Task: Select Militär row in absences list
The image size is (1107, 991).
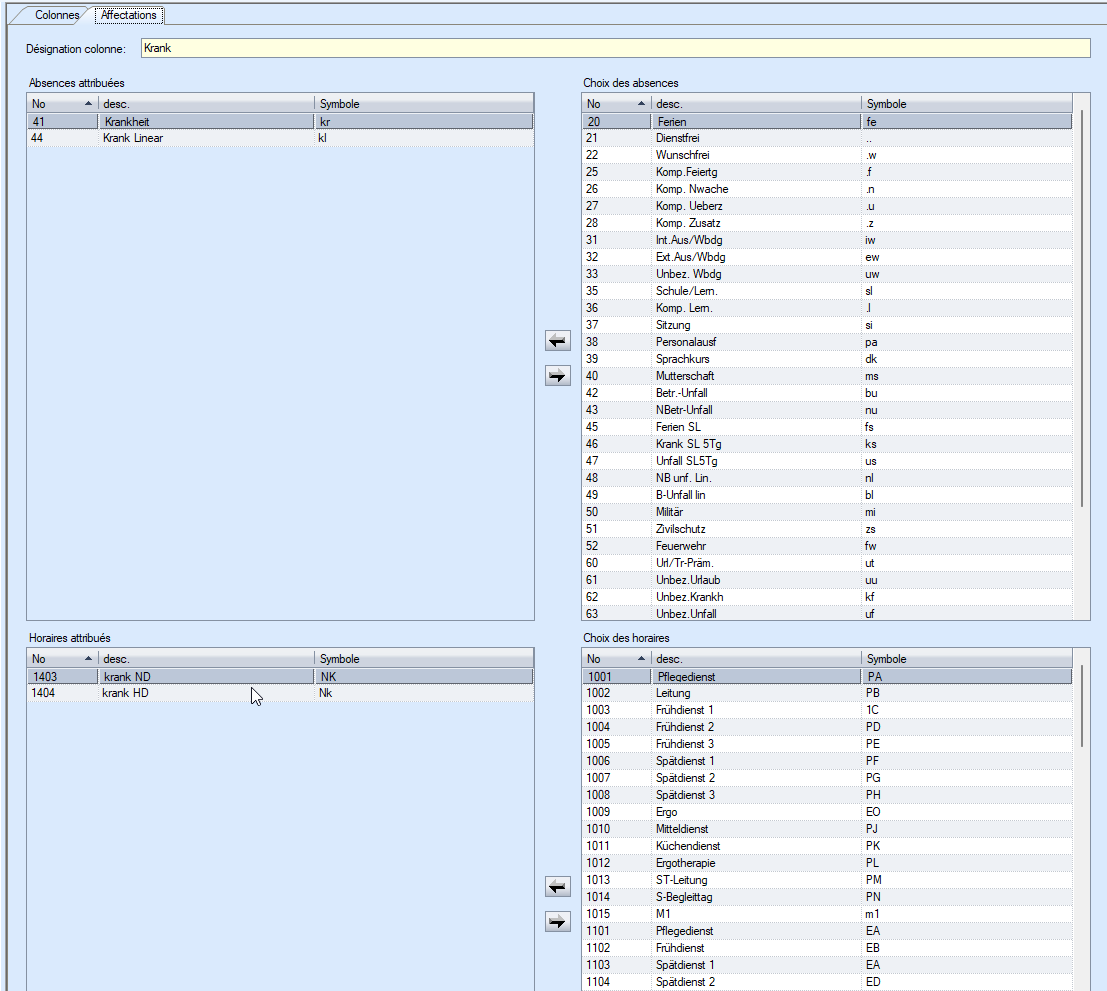Action: [x=672, y=512]
